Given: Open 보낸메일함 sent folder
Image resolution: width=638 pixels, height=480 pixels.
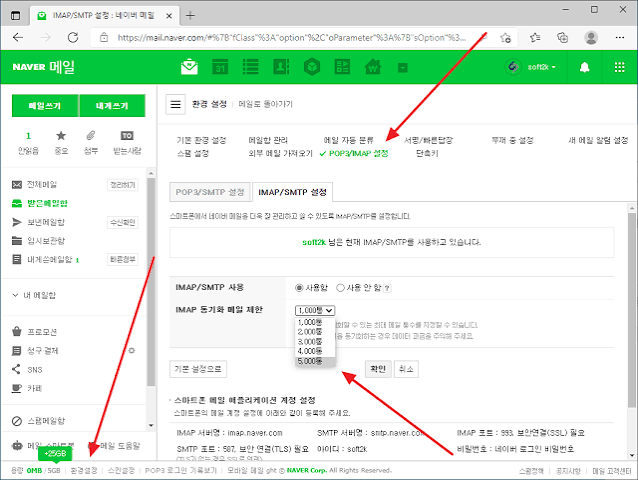Looking at the screenshot, I should coord(46,222).
